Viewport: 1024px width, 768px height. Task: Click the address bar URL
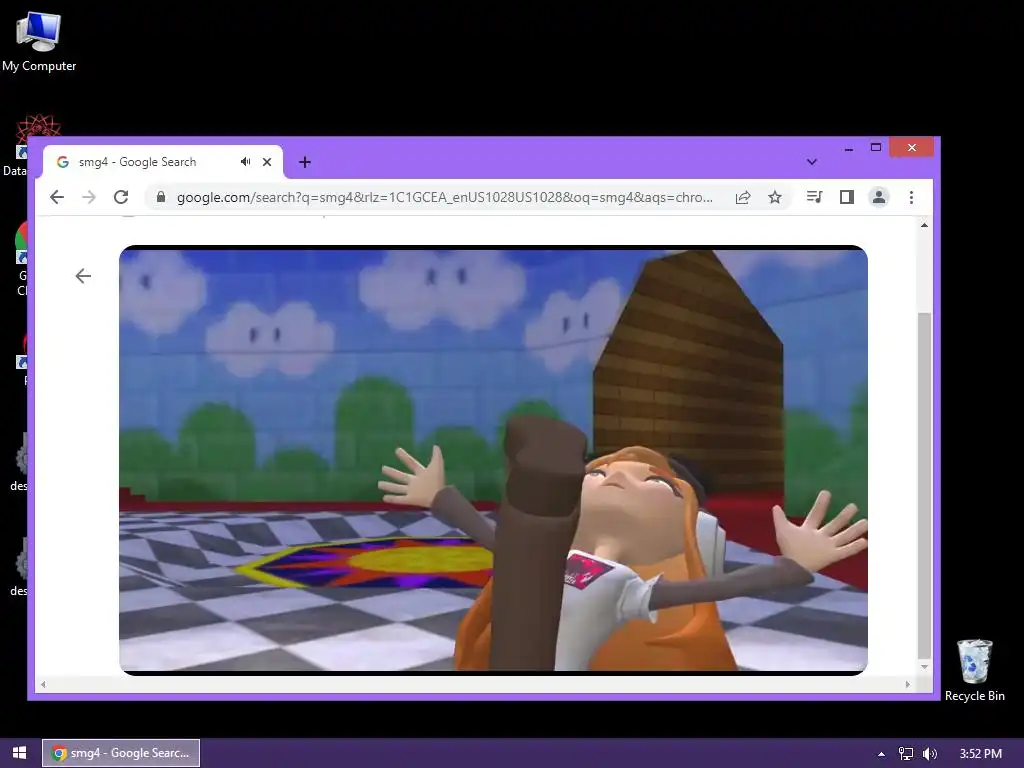point(445,197)
